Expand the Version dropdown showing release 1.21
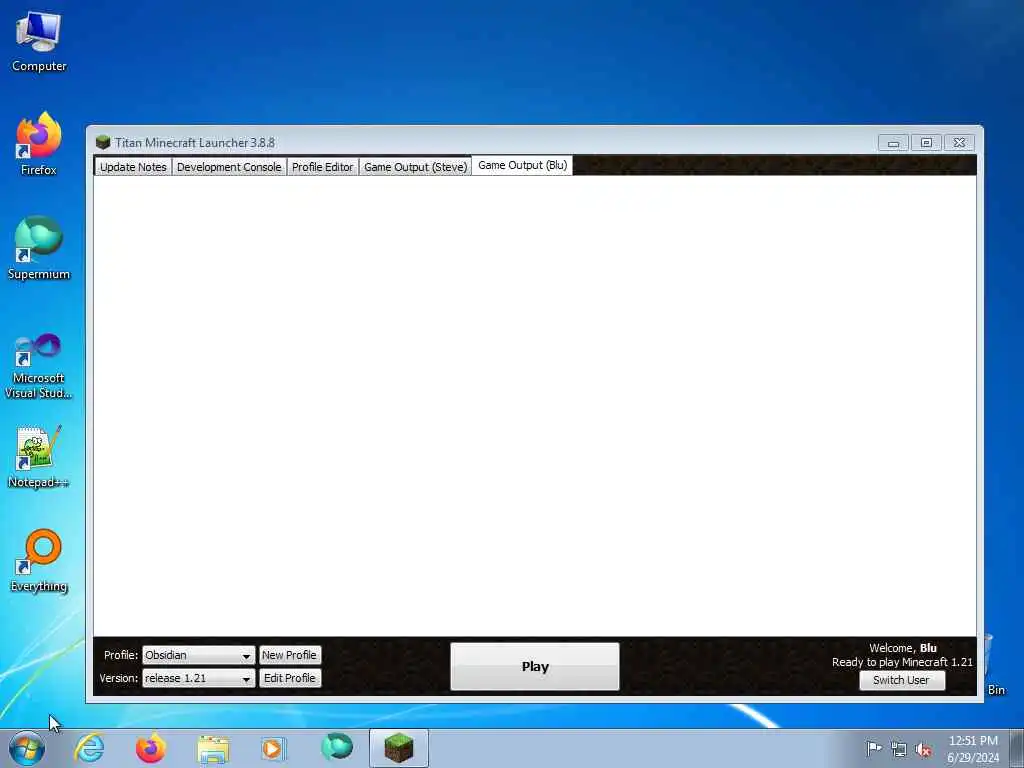This screenshot has height=768, width=1024. 199,679
